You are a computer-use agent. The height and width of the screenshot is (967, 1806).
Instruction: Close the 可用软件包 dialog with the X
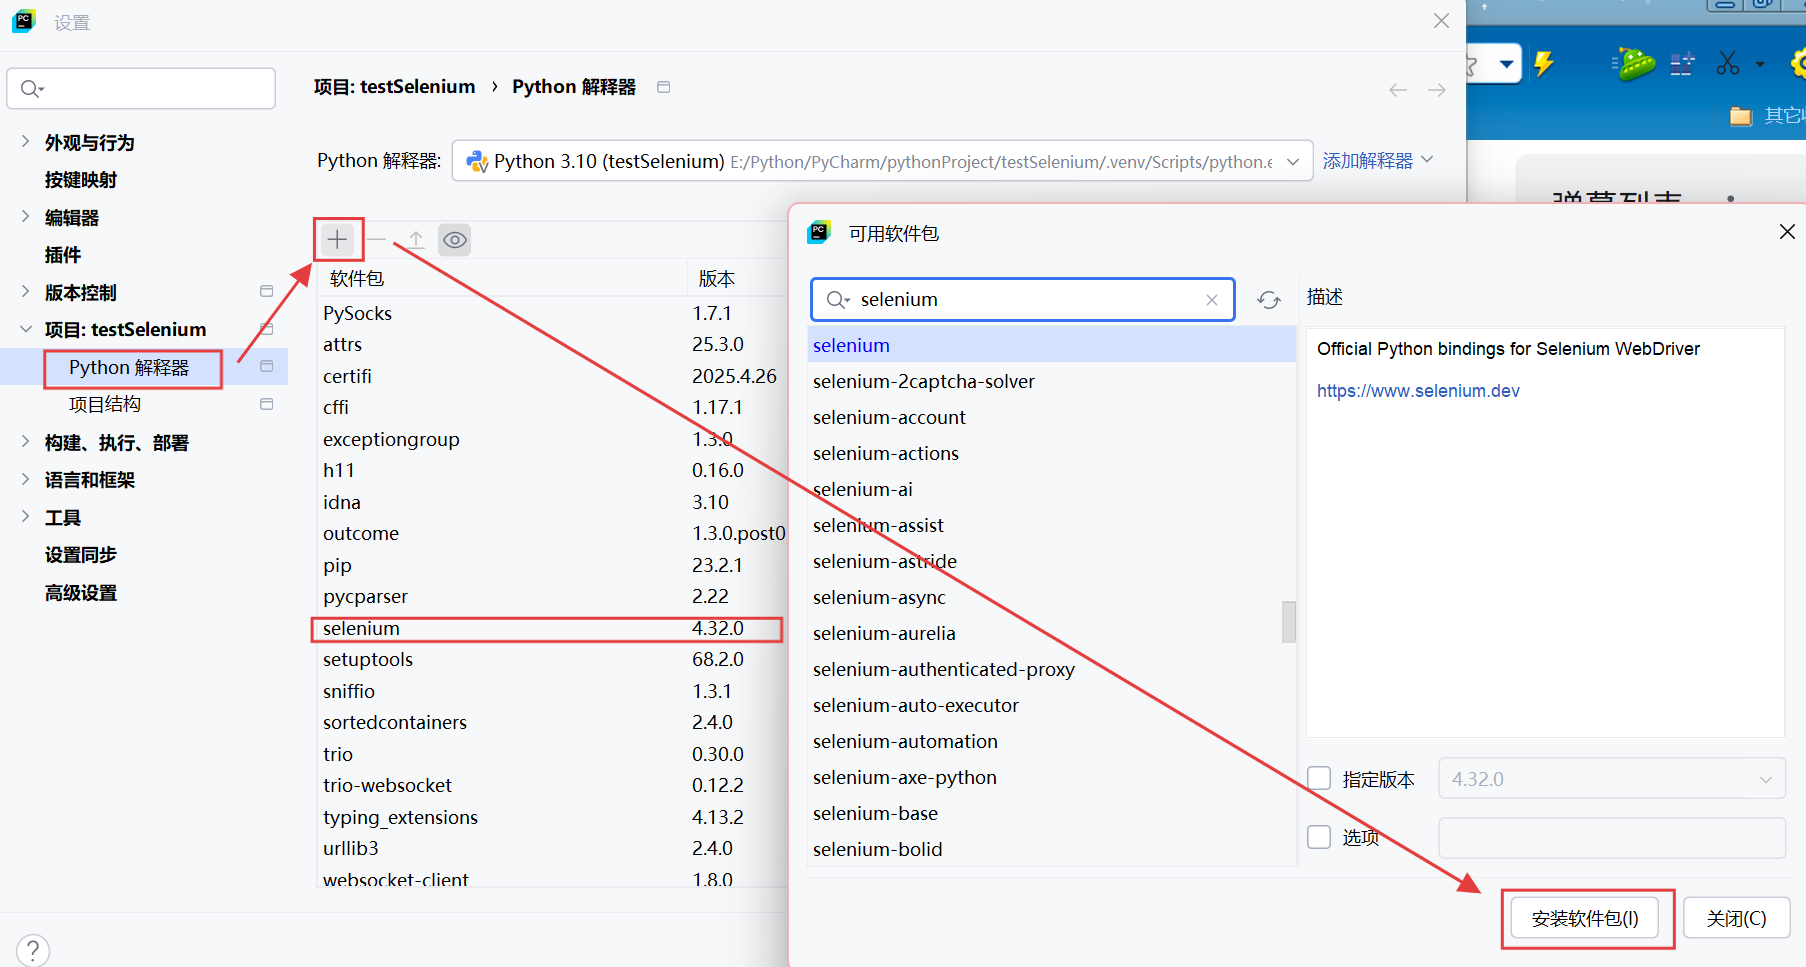point(1787,232)
